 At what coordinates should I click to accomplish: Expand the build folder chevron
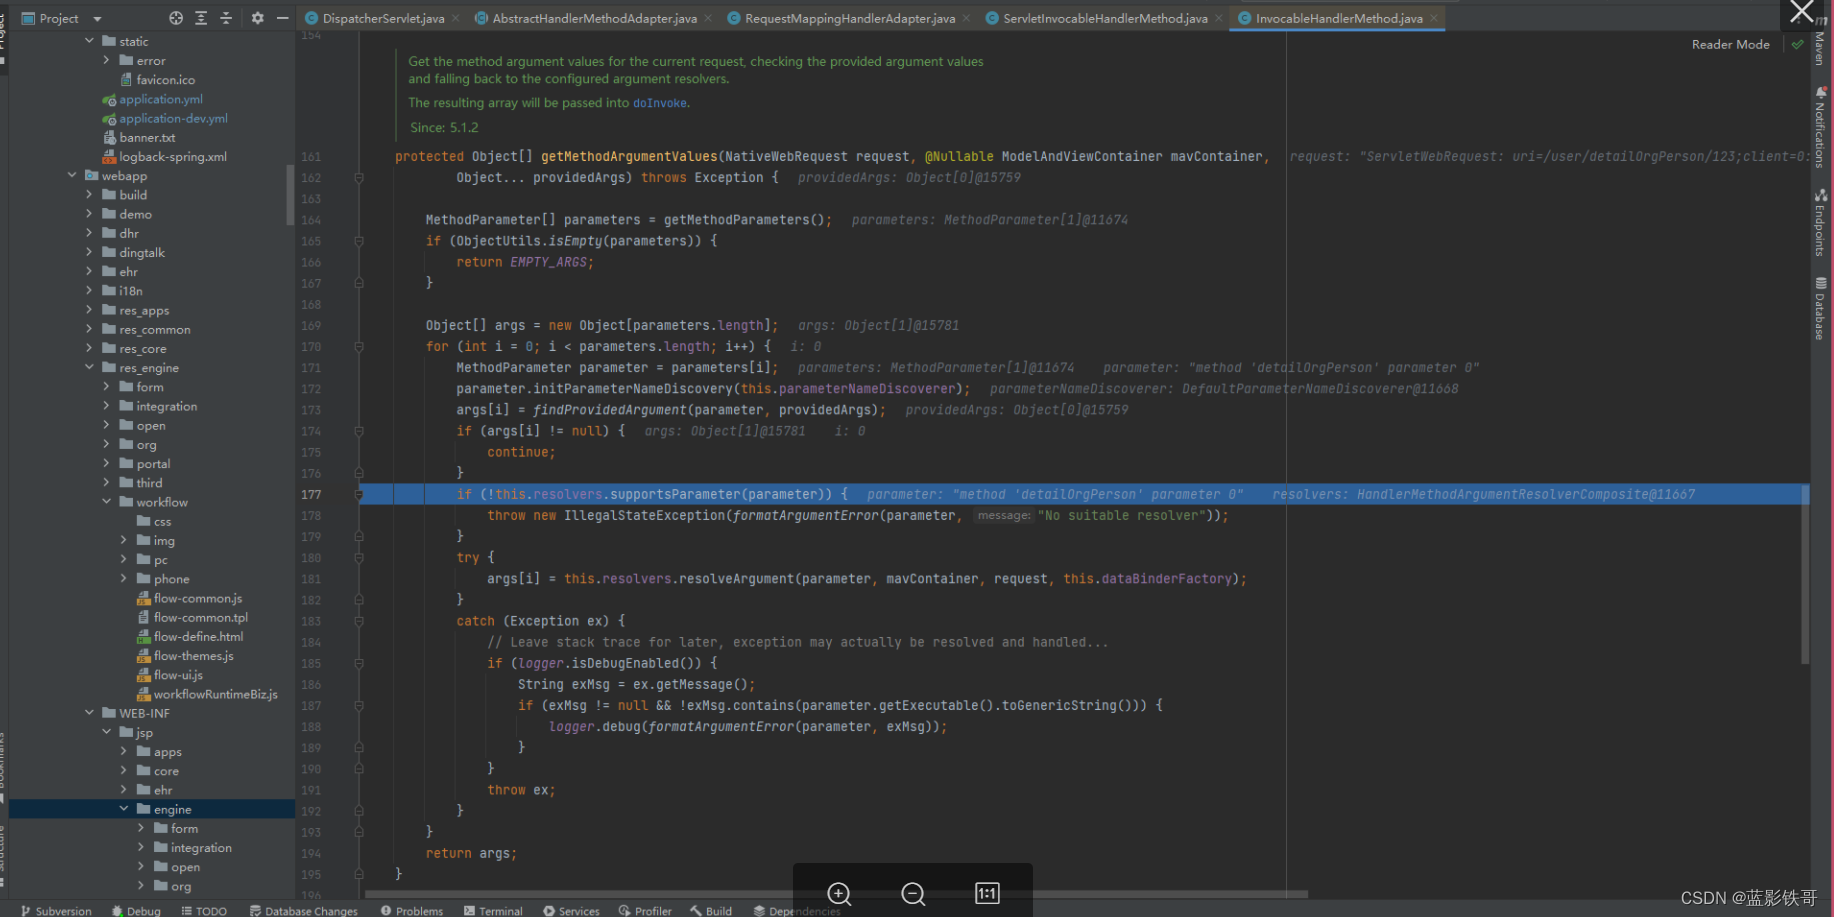tap(89, 194)
